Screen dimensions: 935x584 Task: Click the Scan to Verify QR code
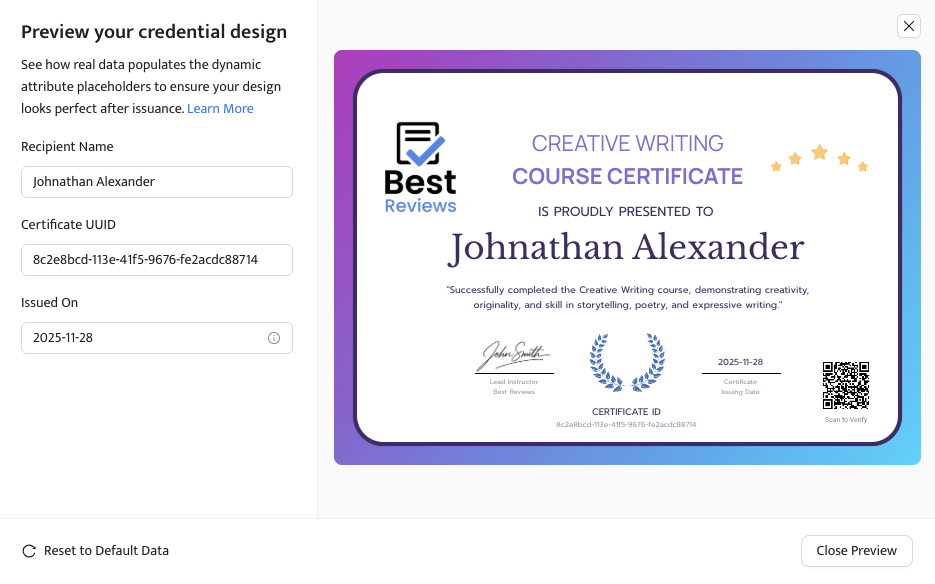[845, 383]
